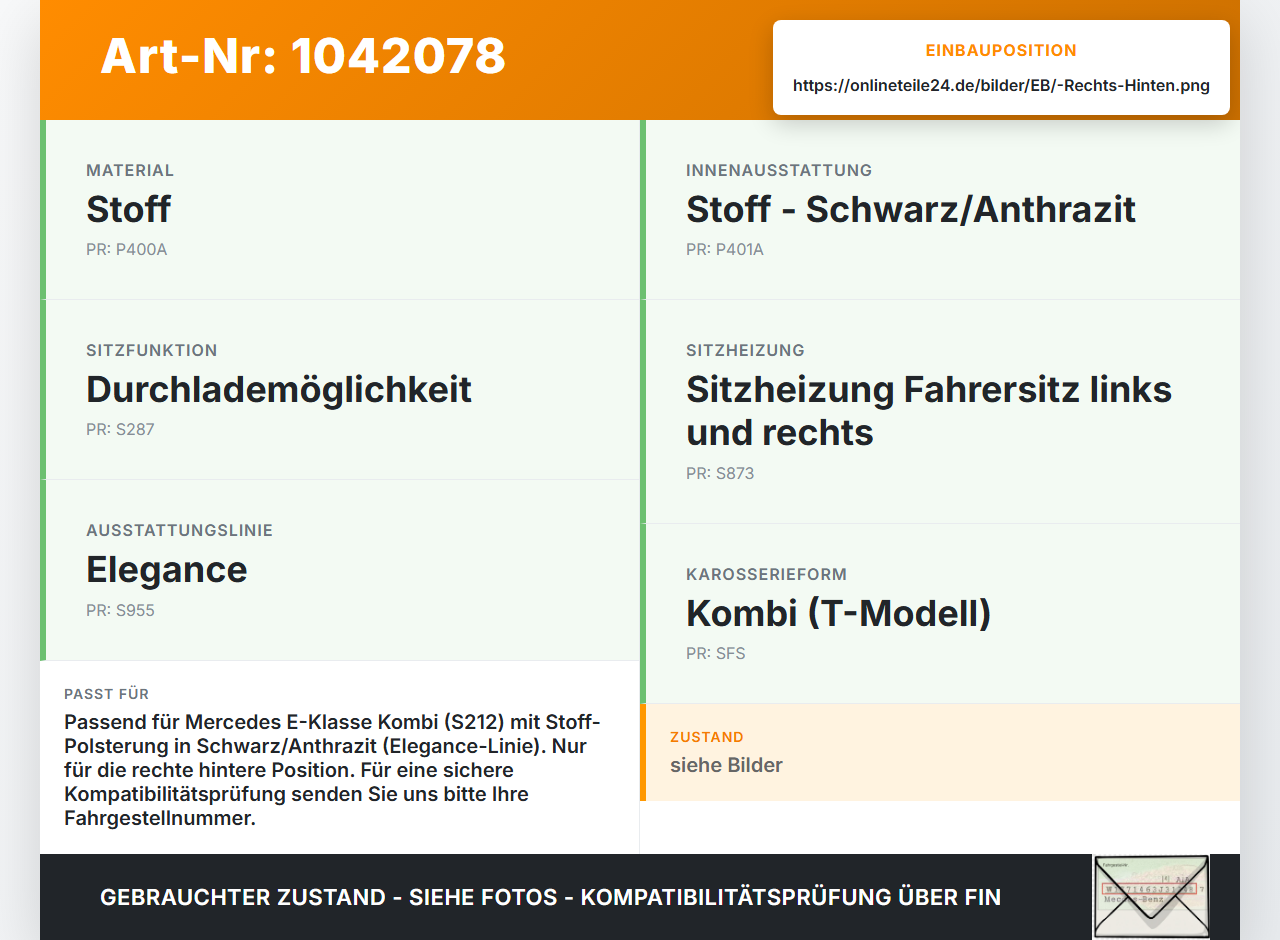Click the AUSSTATTUNGSLINIE field label
The height and width of the screenshot is (940, 1280).
point(179,530)
